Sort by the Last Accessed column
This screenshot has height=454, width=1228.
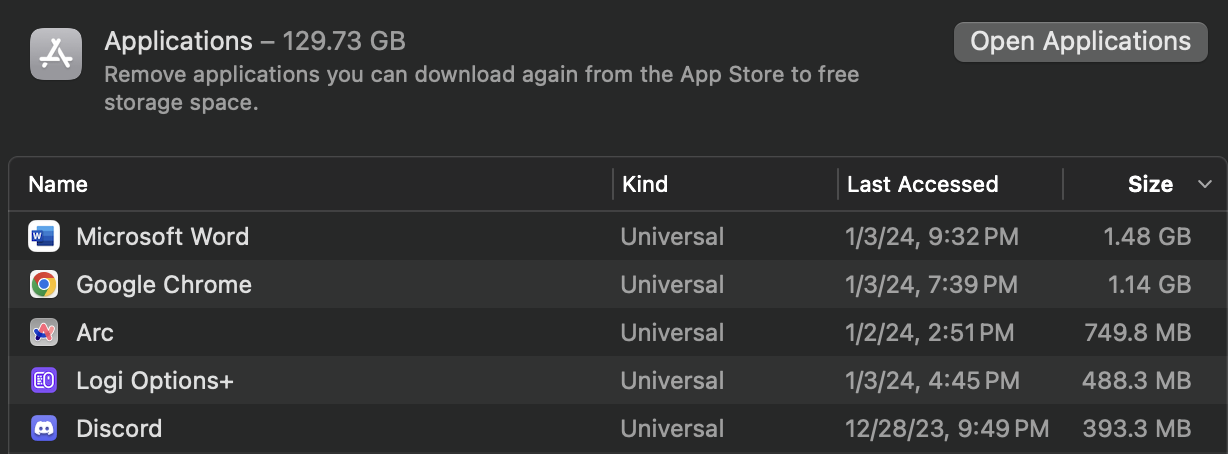922,185
